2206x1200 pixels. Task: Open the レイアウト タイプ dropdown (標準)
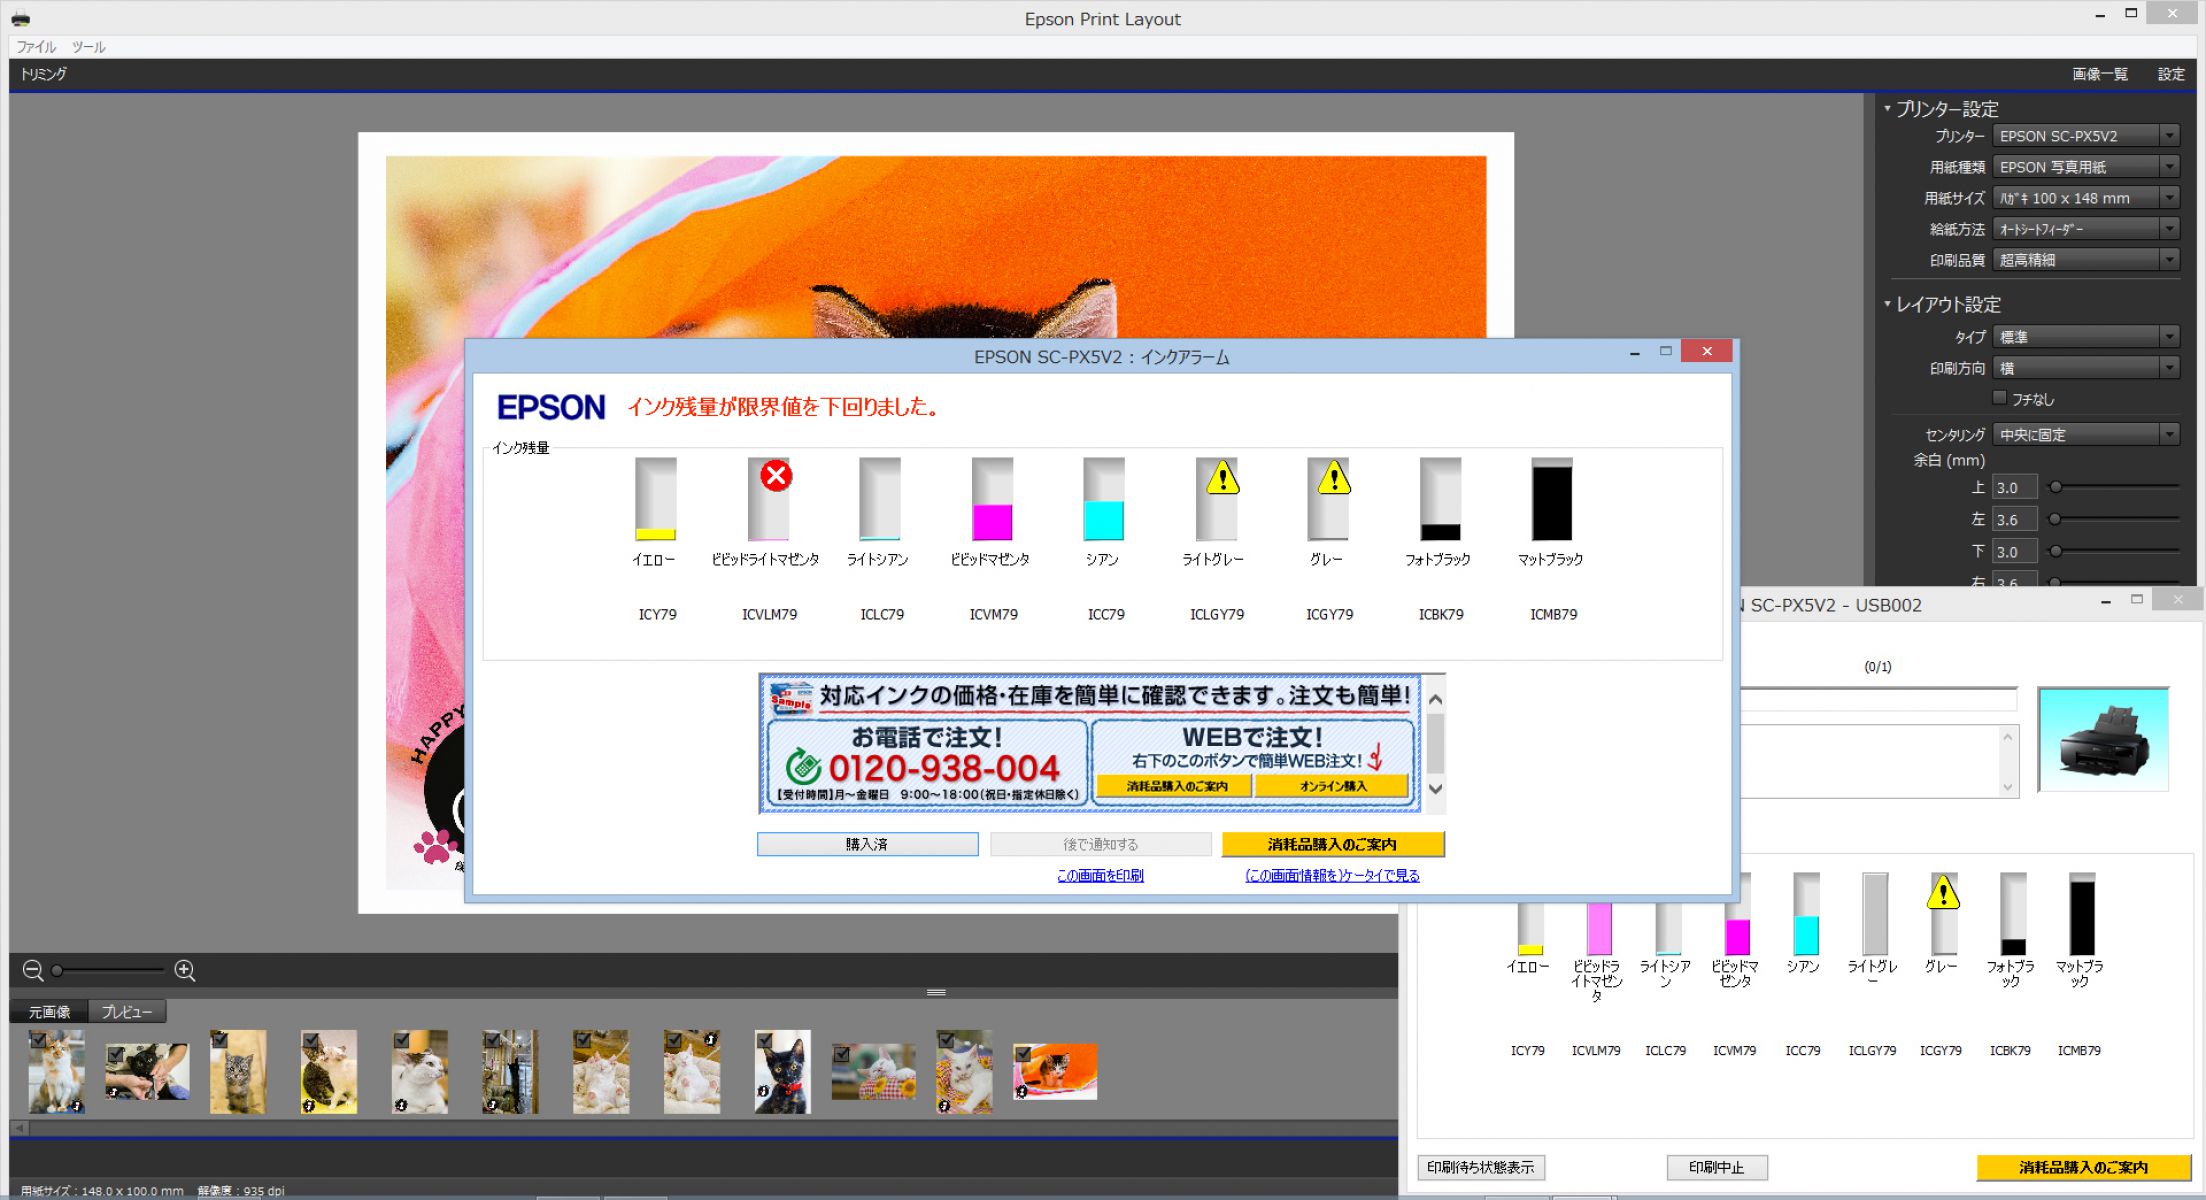tap(2086, 337)
